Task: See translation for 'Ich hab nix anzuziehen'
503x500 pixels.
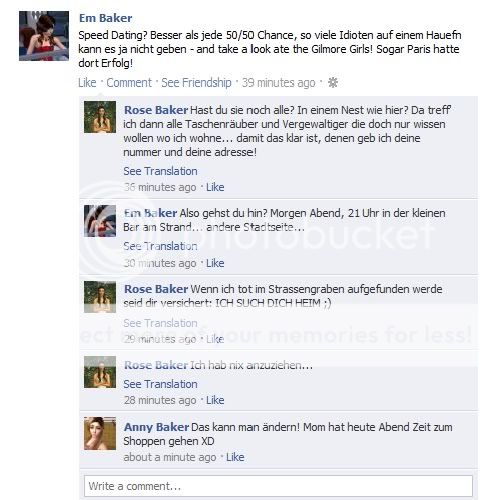Action: [x=160, y=384]
